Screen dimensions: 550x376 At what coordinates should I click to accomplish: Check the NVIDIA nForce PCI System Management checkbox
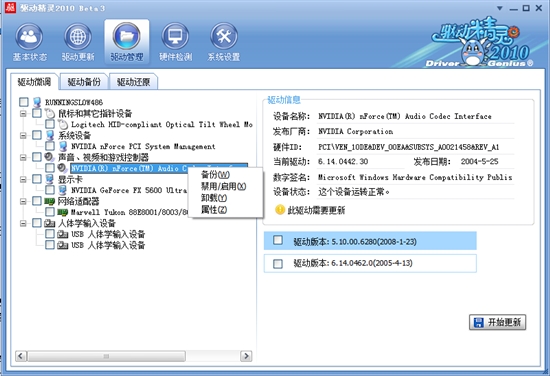(50, 146)
